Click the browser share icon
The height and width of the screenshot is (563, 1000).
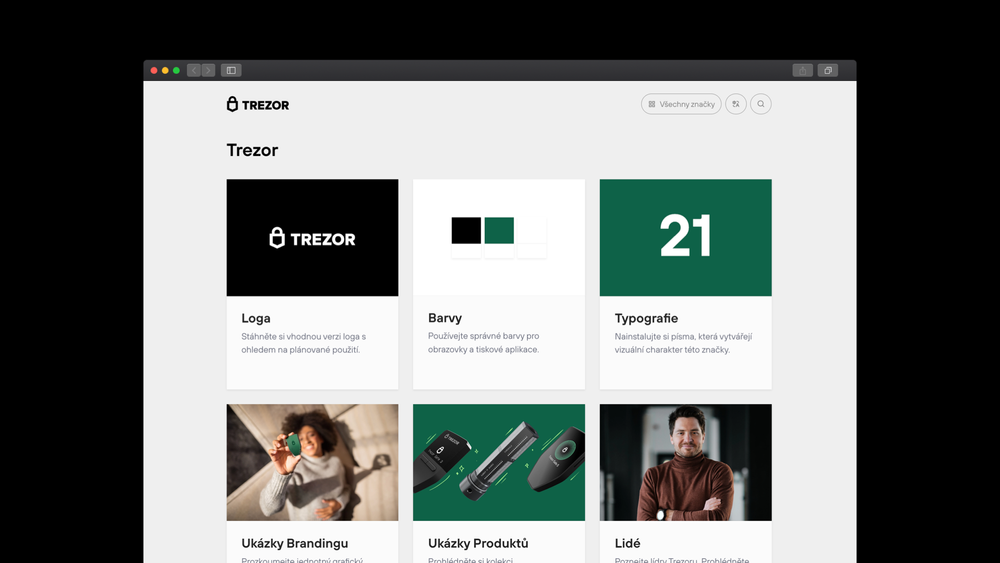click(802, 70)
